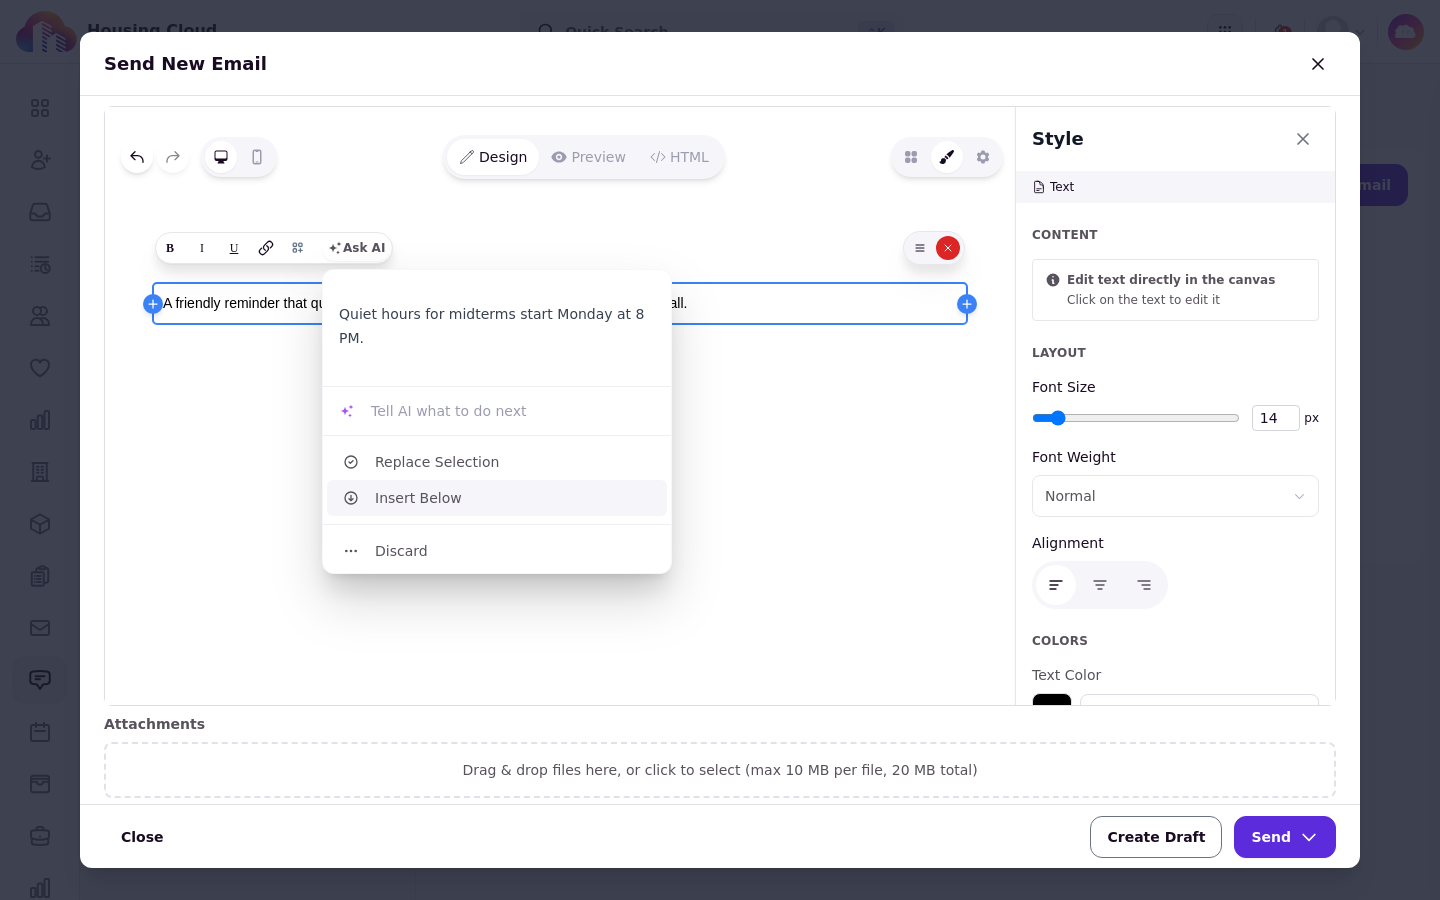Toggle bold formatting
Viewport: 1440px width, 900px height.
tap(170, 248)
